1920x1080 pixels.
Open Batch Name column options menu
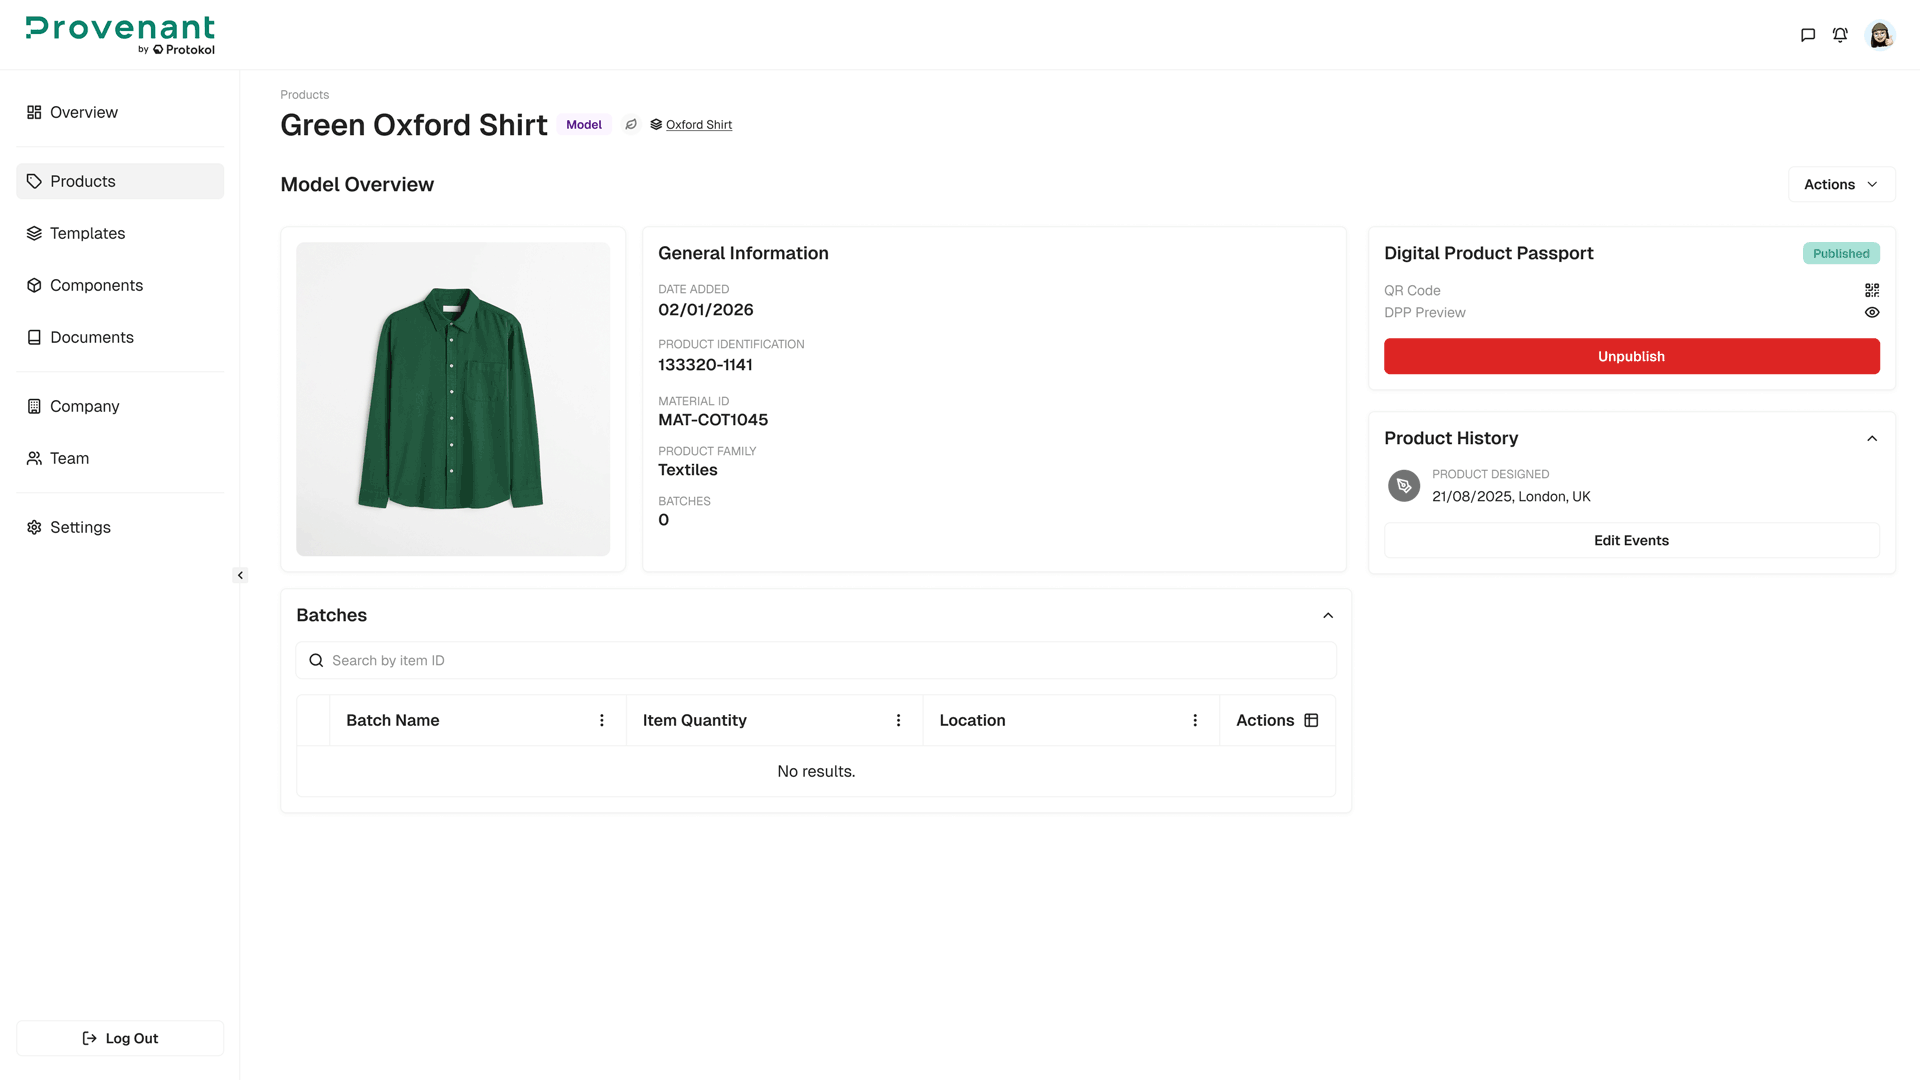601,719
